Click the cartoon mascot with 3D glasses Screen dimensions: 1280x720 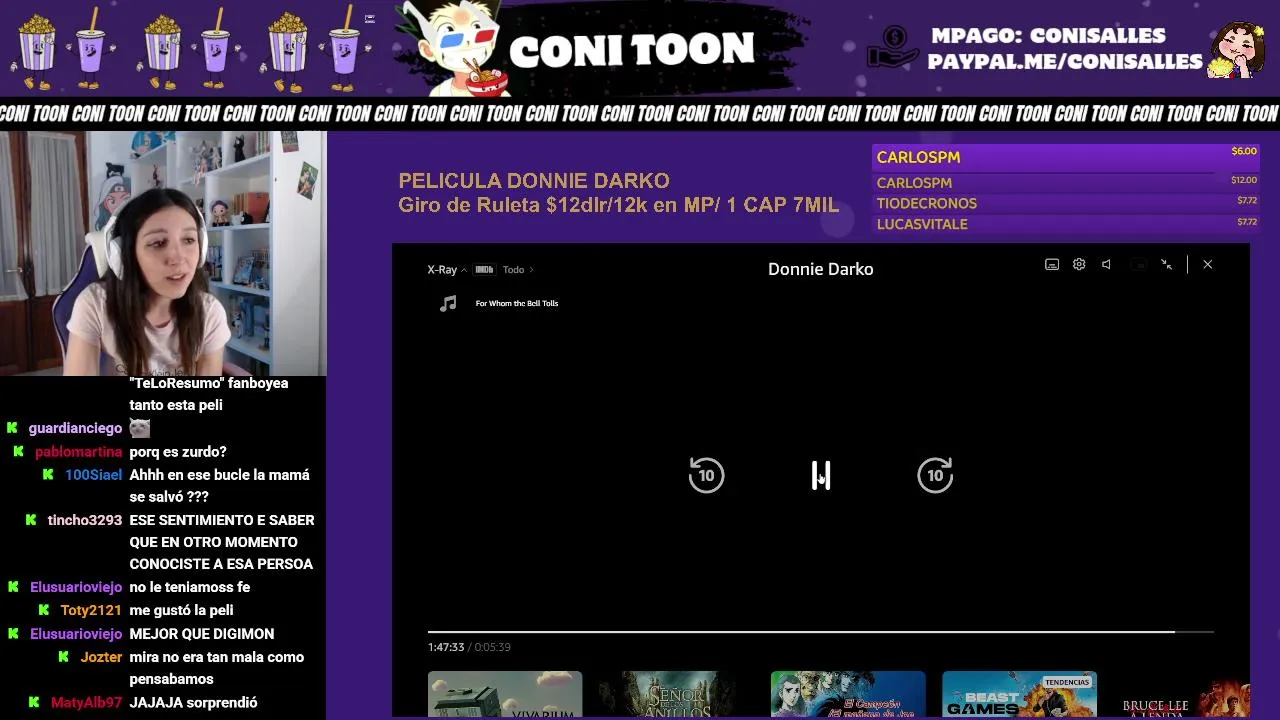458,50
